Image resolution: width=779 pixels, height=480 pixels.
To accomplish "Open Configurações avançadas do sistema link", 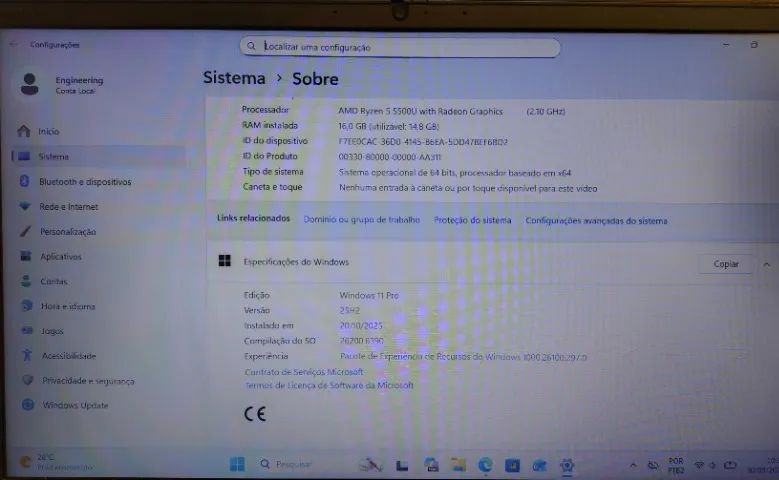I will click(596, 221).
